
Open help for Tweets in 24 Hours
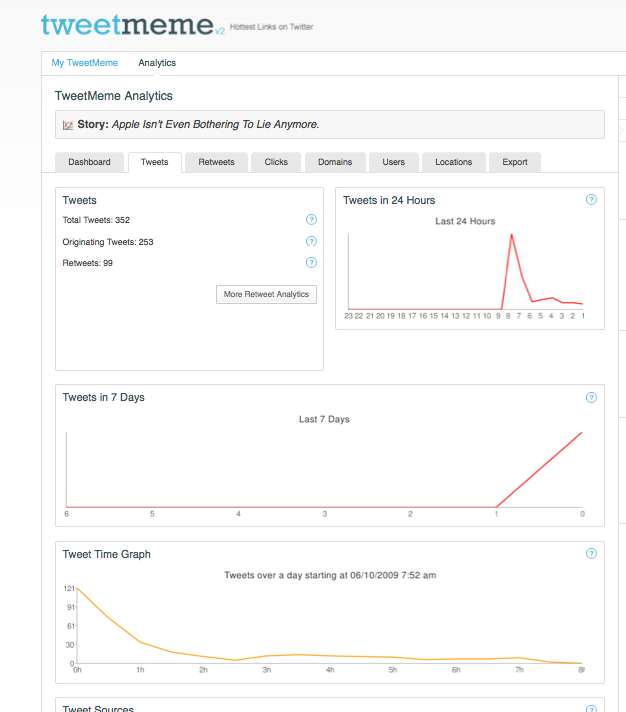[x=591, y=200]
